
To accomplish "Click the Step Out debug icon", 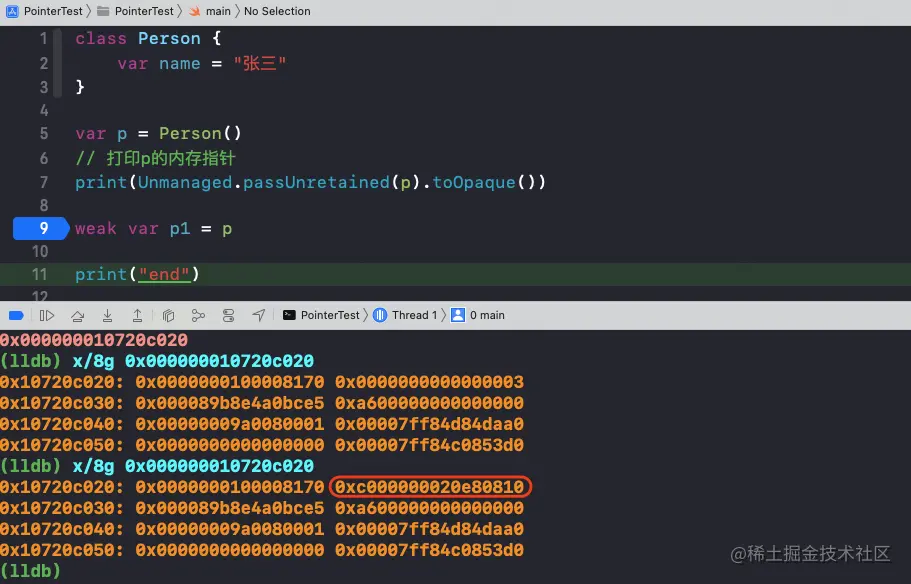I will [x=137, y=316].
